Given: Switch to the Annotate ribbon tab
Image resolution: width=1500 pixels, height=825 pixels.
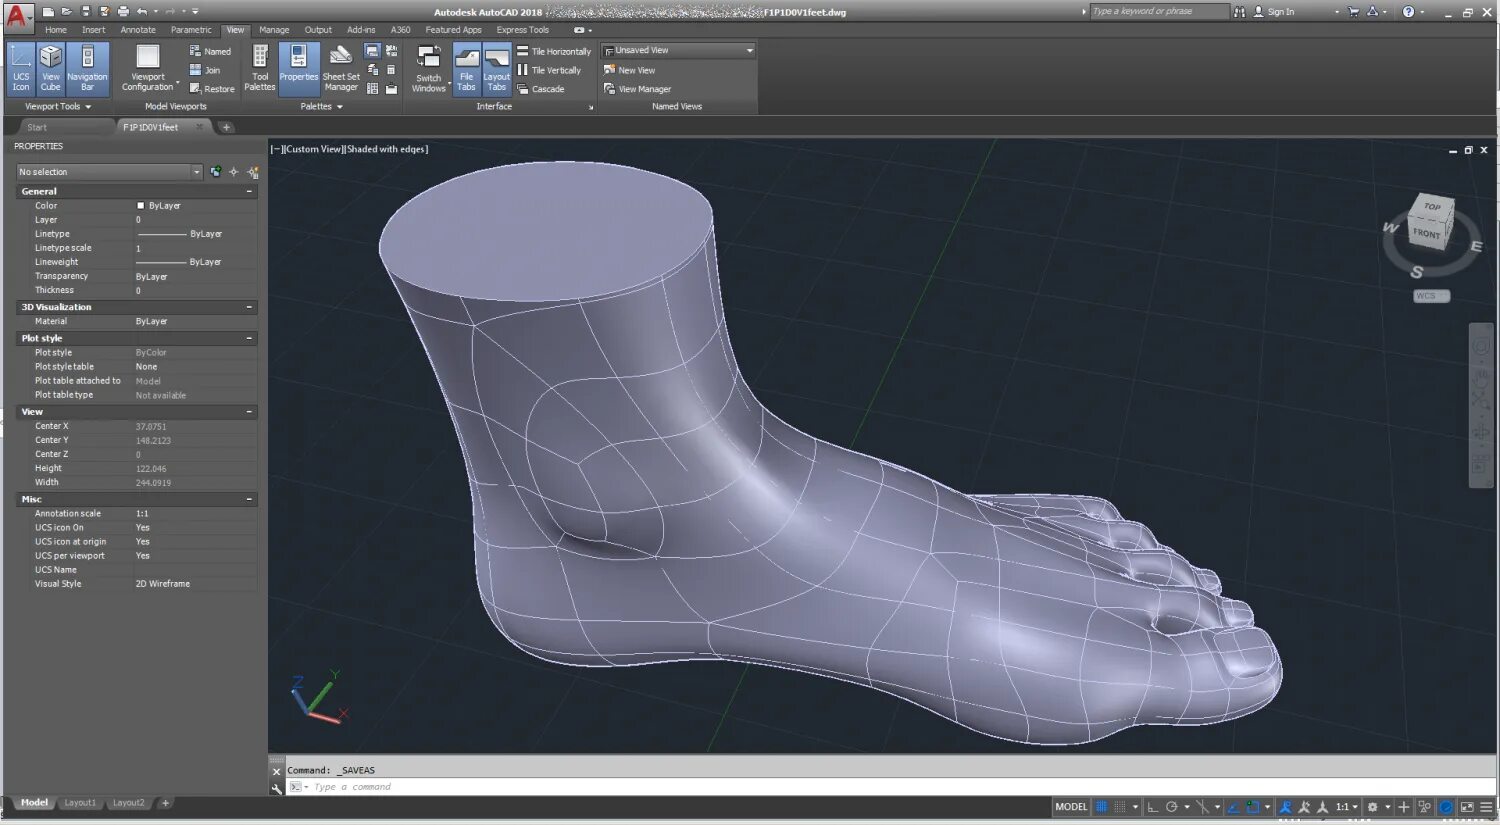Looking at the screenshot, I should tap(138, 30).
